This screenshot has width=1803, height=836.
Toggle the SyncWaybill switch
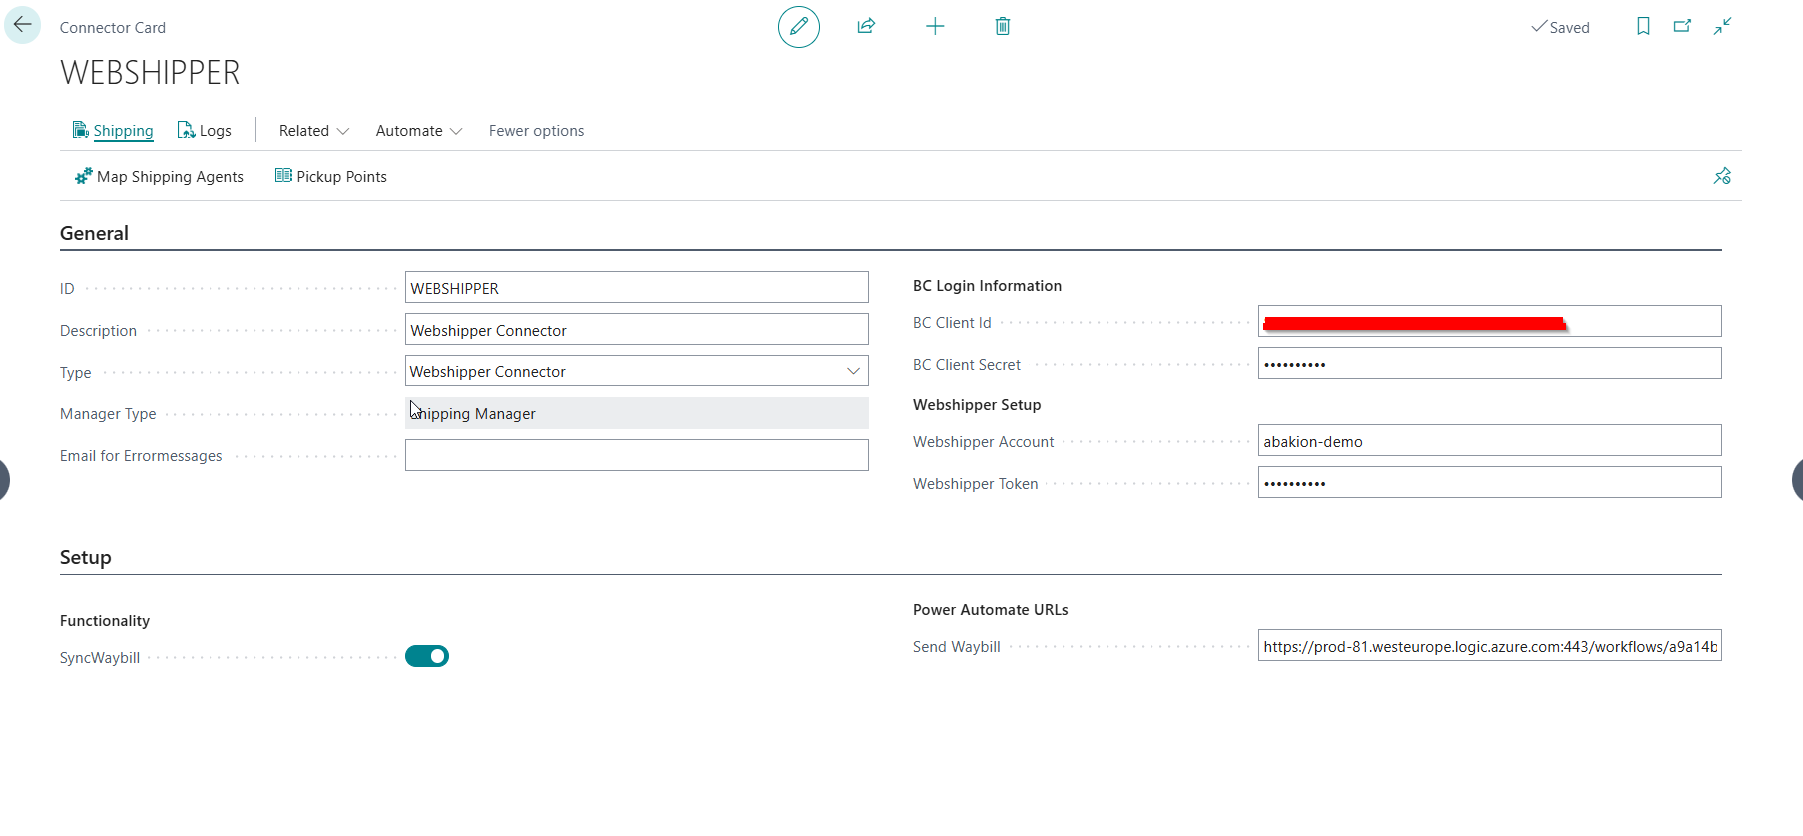(427, 657)
